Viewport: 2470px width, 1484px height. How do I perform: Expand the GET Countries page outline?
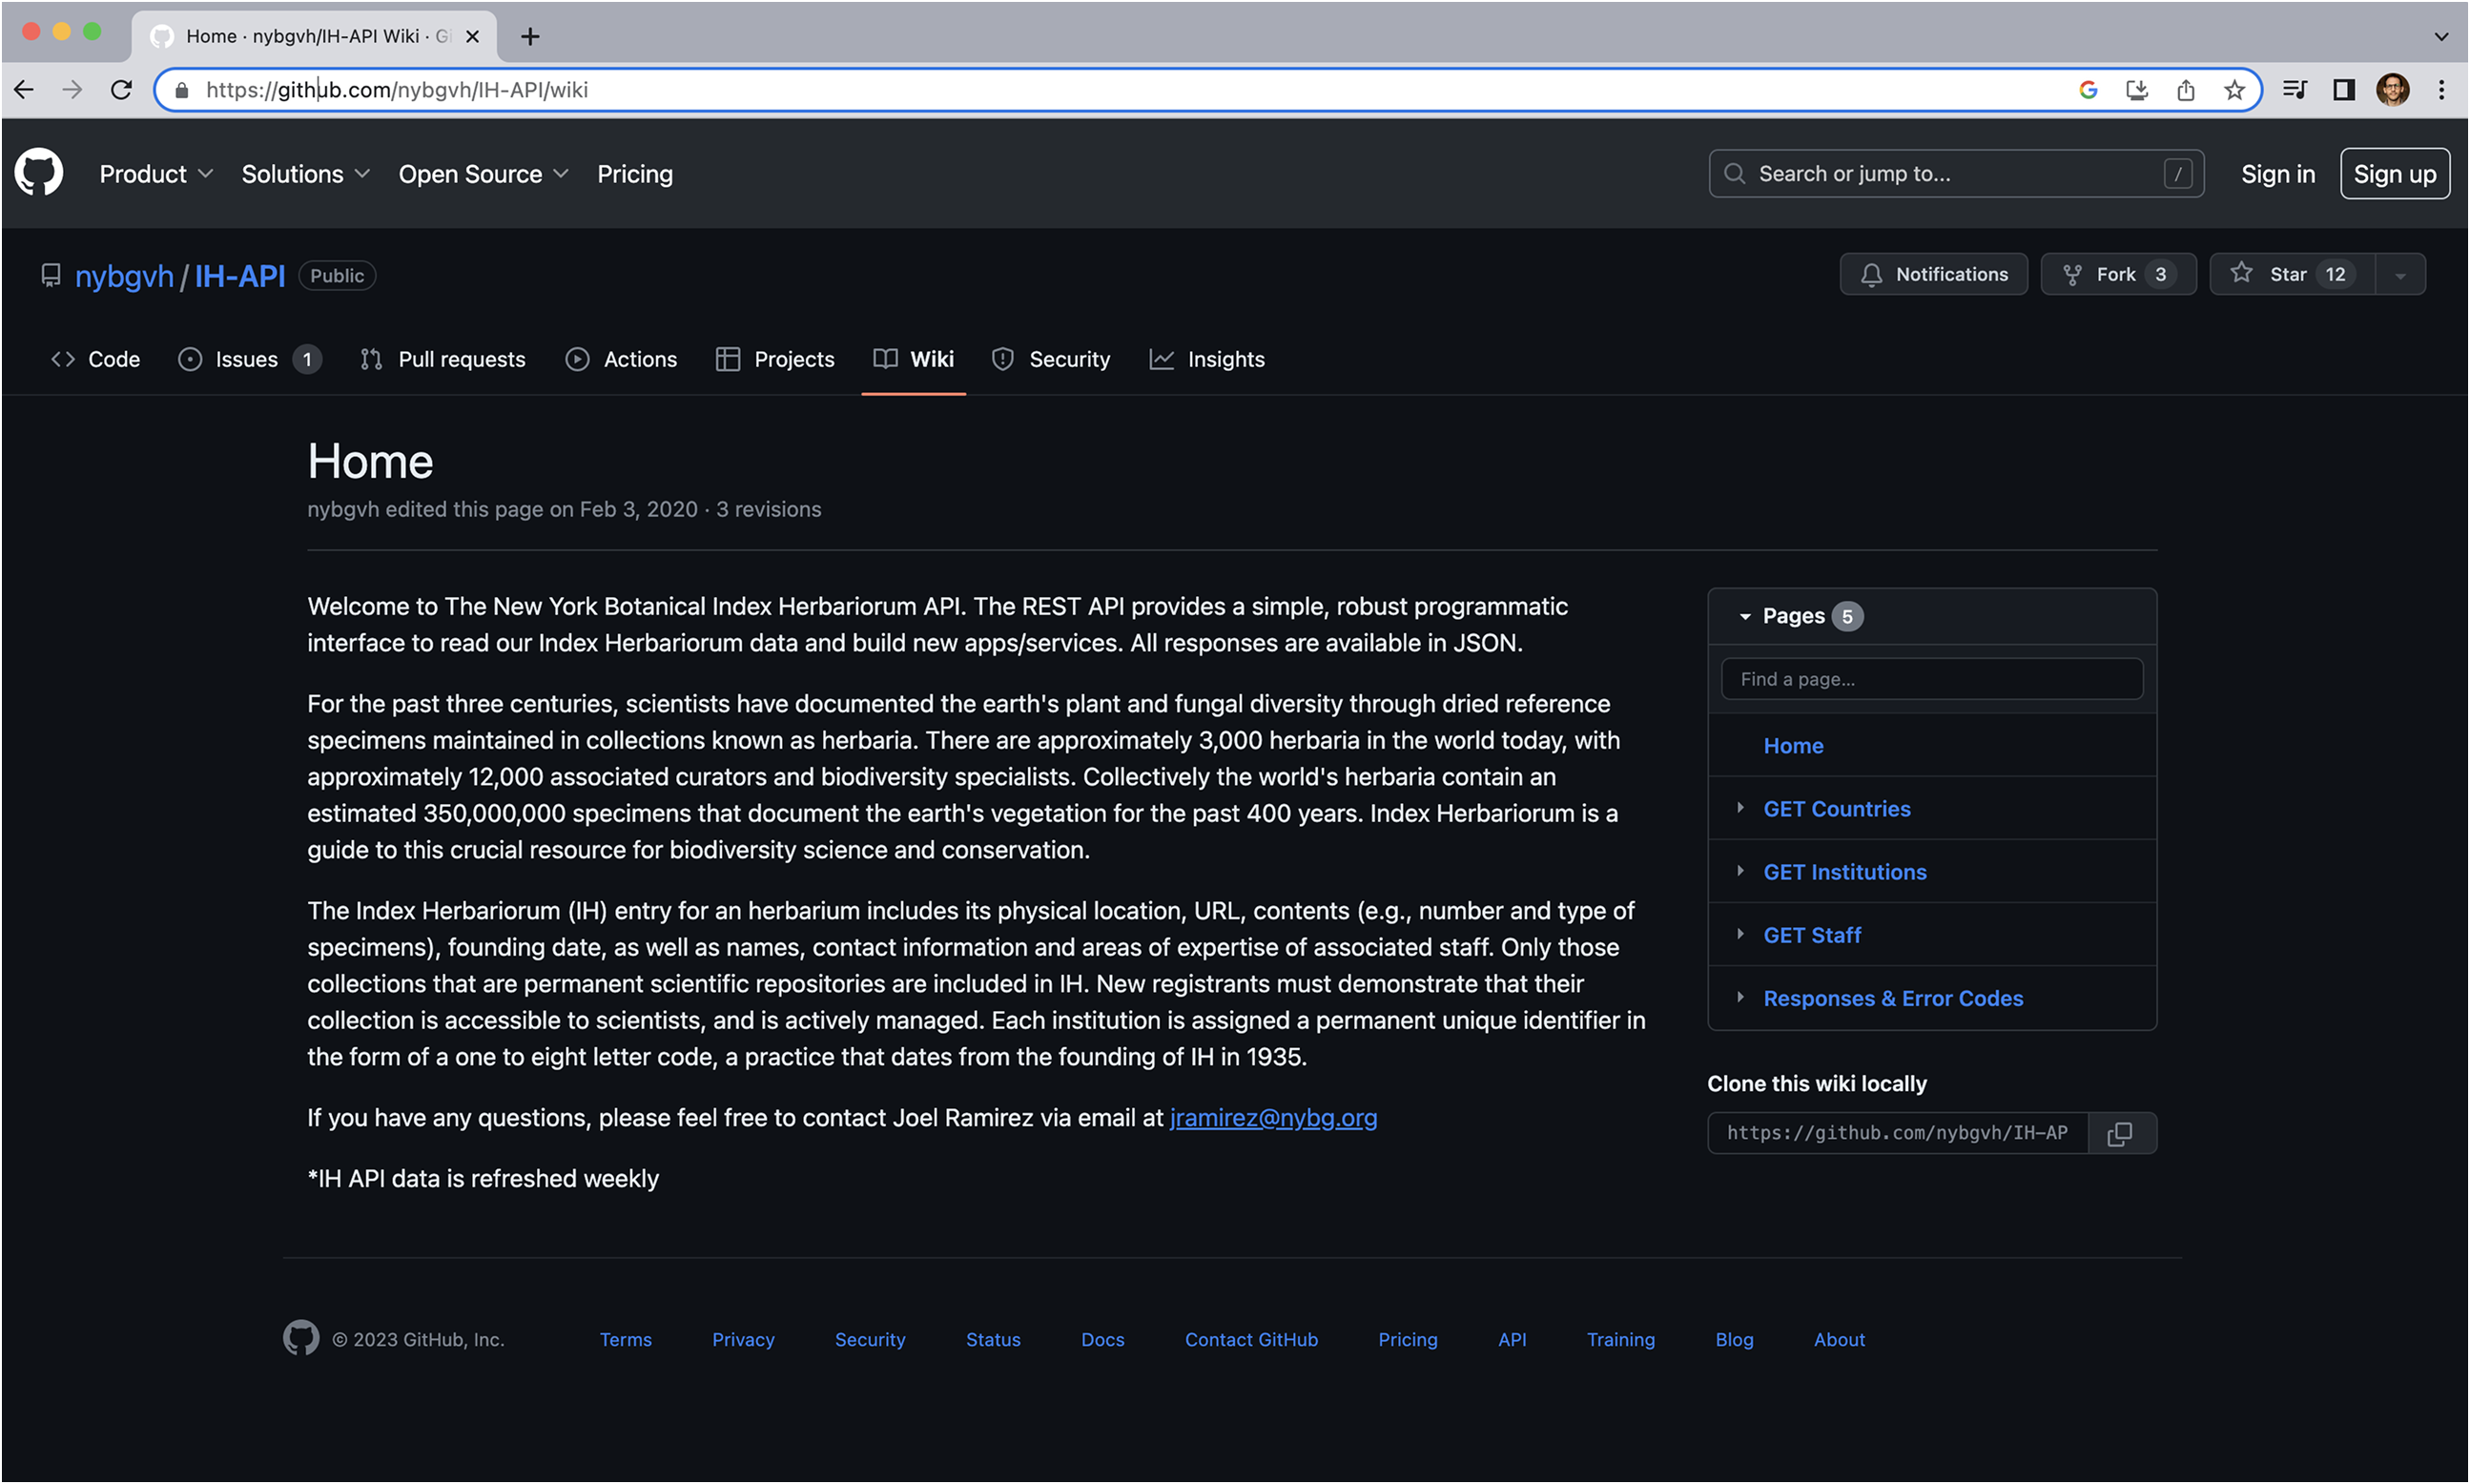coord(1740,808)
